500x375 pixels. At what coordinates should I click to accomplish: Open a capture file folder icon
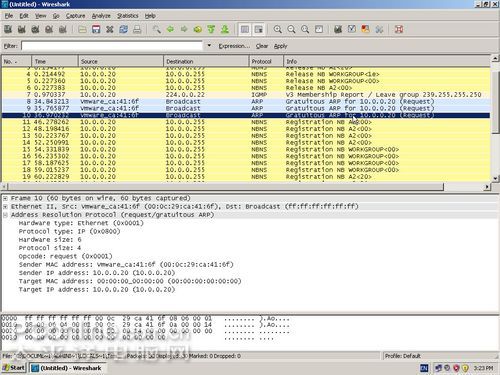(x=82, y=29)
